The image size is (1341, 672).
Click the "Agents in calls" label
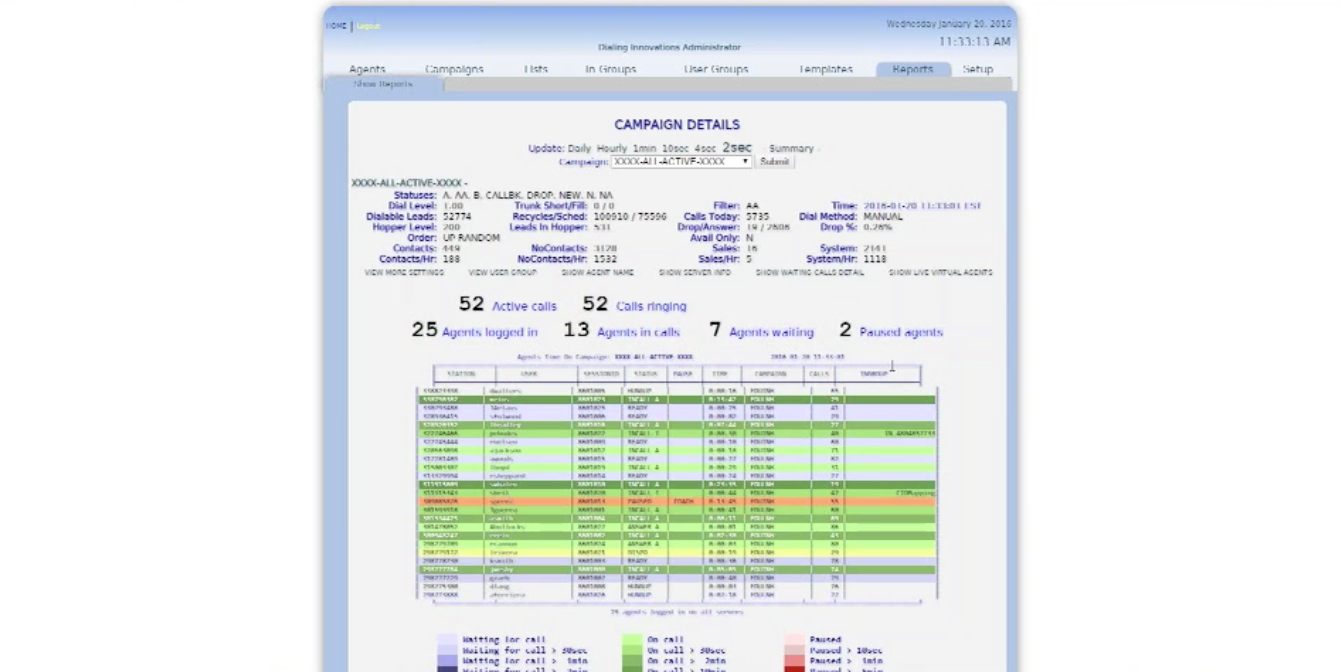click(638, 332)
